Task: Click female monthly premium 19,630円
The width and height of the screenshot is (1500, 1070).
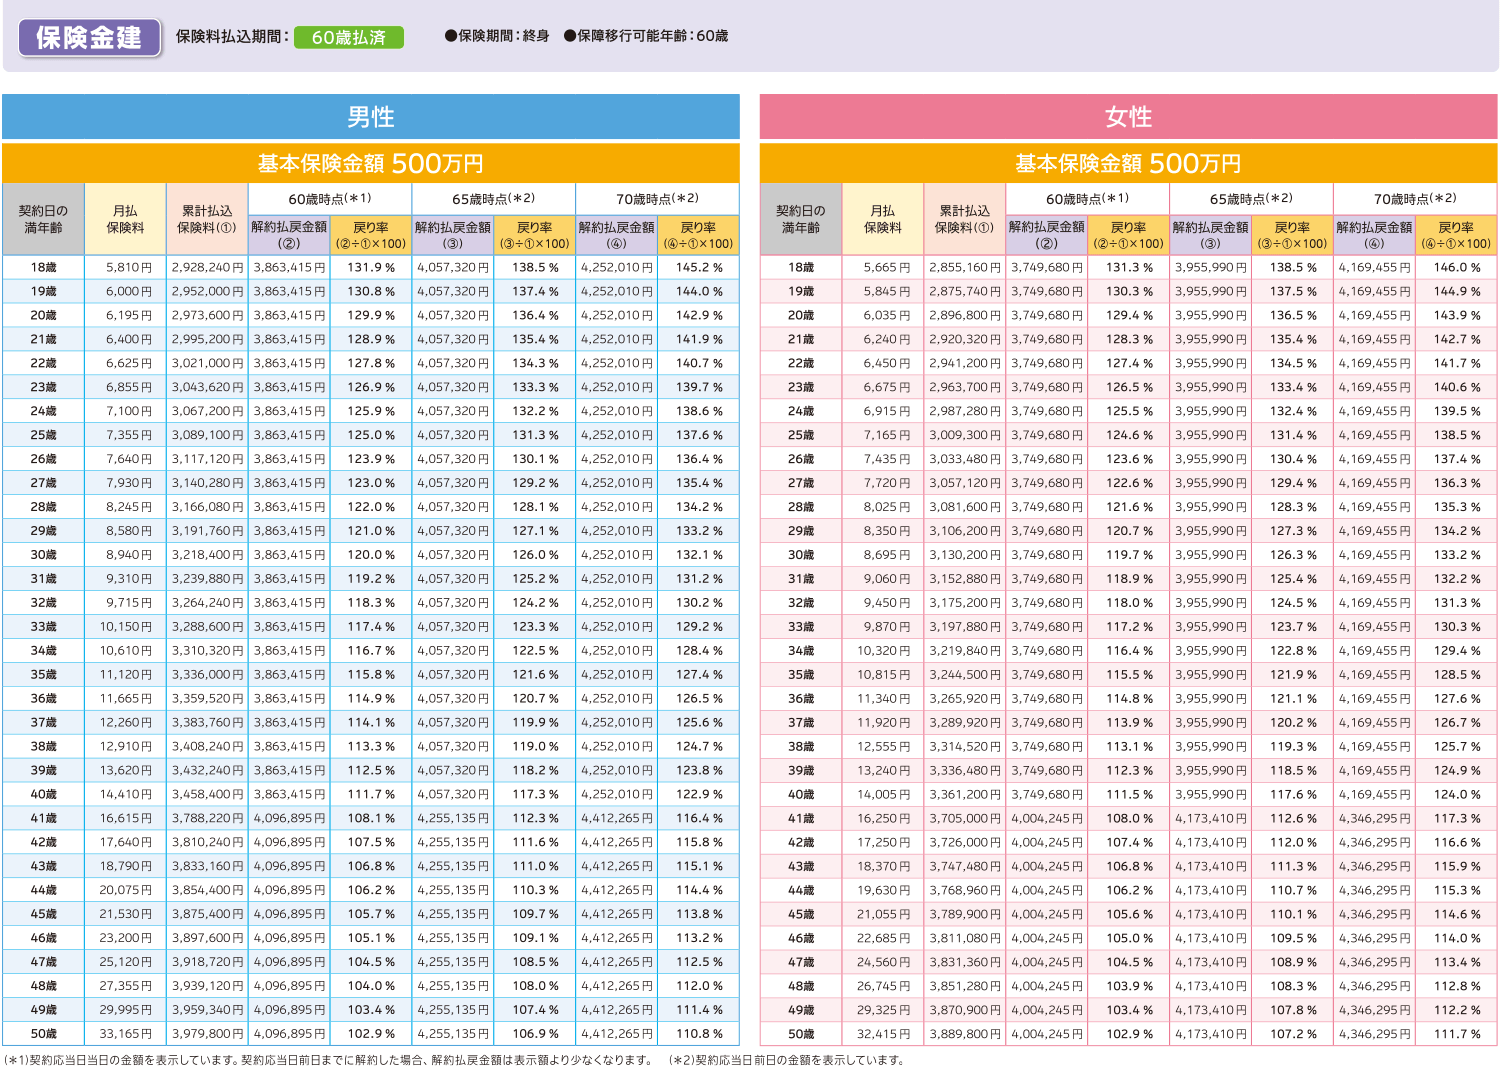Action: coord(884,891)
